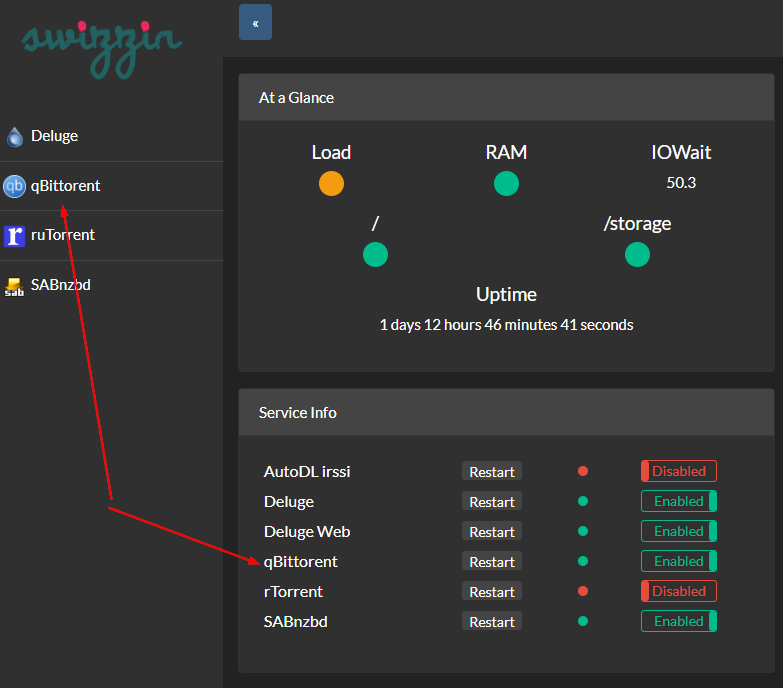The height and width of the screenshot is (688, 783).
Task: Restart the Deluge Web service
Action: (x=492, y=531)
